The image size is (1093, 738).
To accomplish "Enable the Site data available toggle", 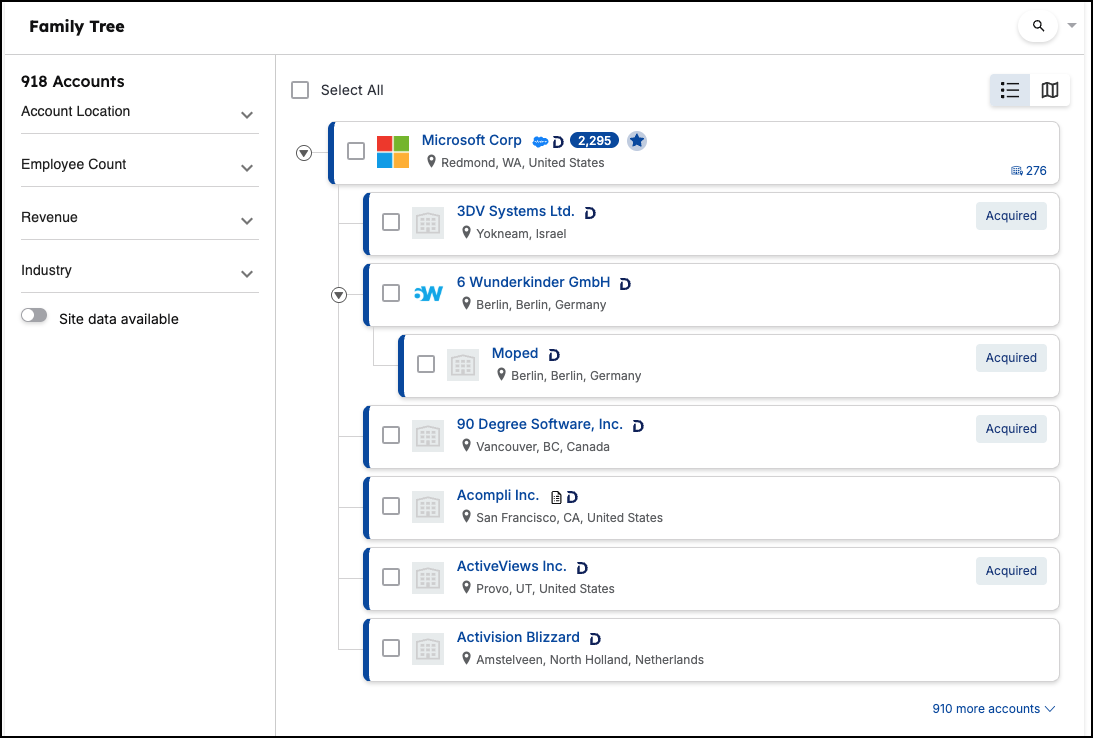I will pos(34,316).
